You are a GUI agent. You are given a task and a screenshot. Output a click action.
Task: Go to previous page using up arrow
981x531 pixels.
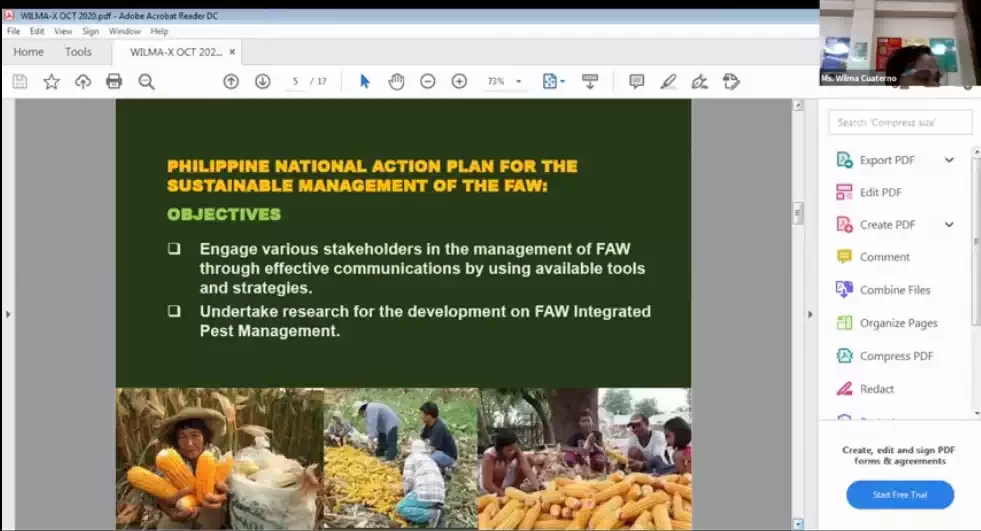point(231,82)
